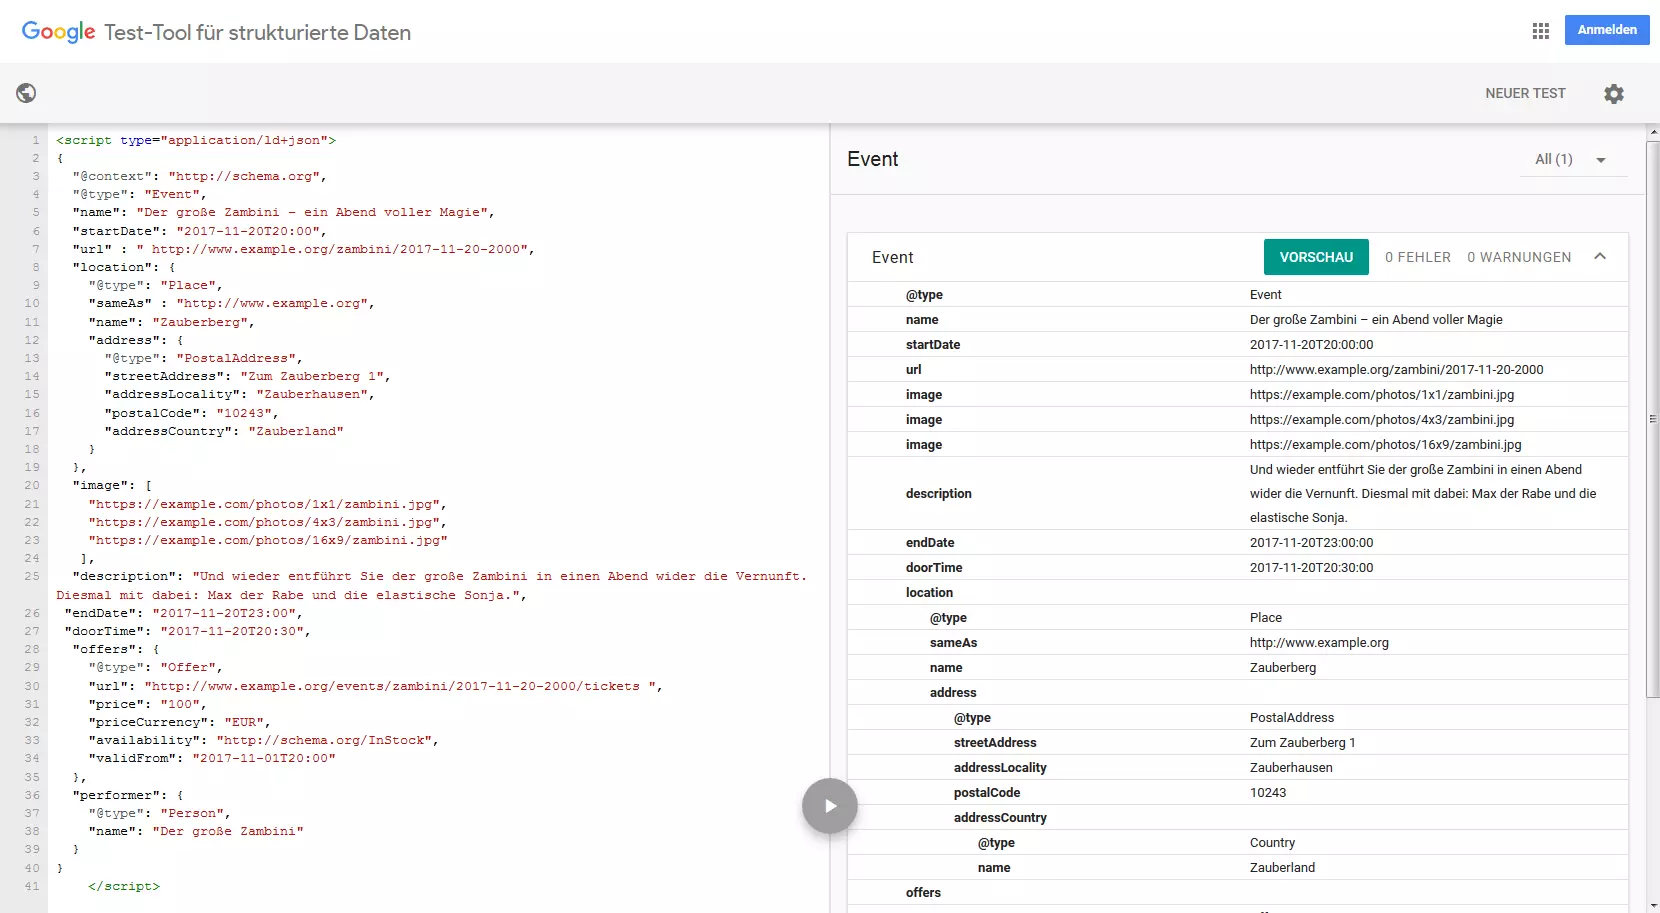1660x913 pixels.
Task: Collapse the Event result card
Action: click(1600, 257)
